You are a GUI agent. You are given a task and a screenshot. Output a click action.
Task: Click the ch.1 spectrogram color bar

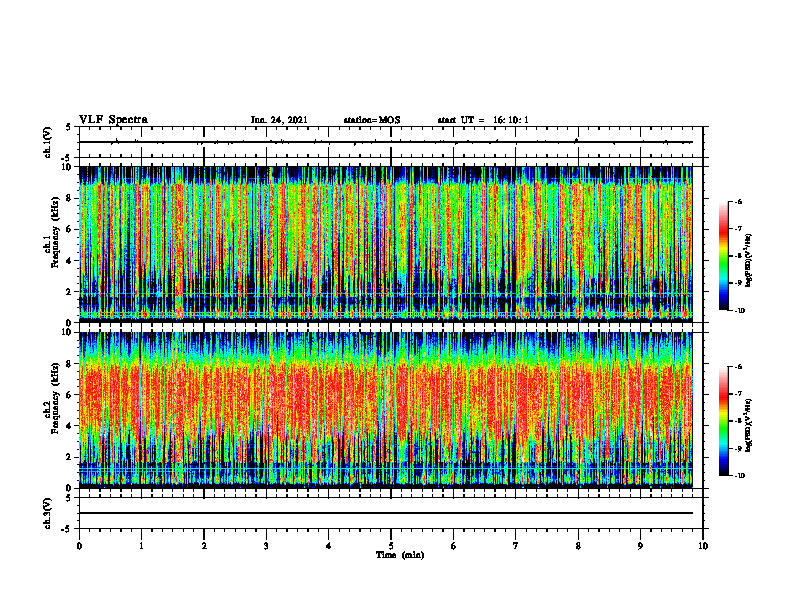(723, 256)
